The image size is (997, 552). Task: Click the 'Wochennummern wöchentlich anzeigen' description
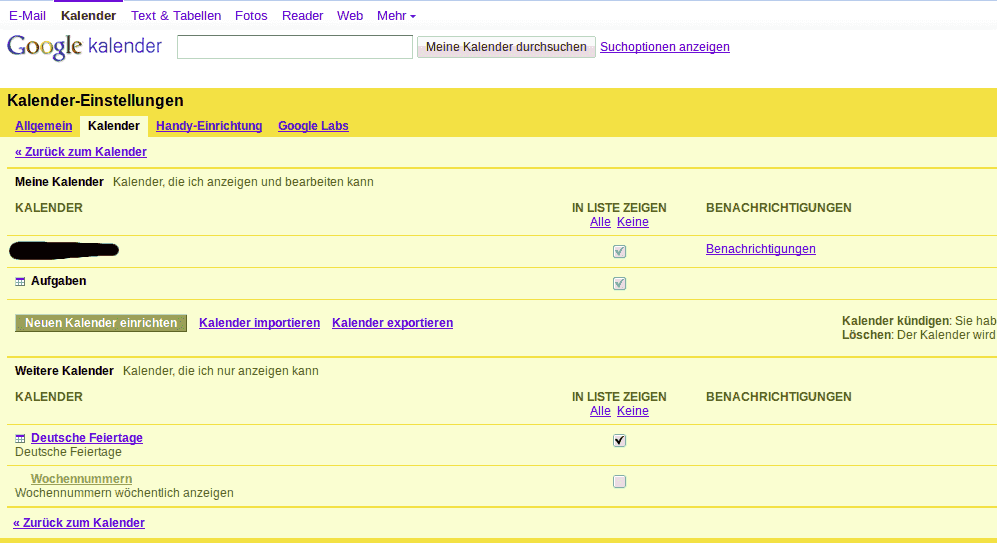[124, 493]
